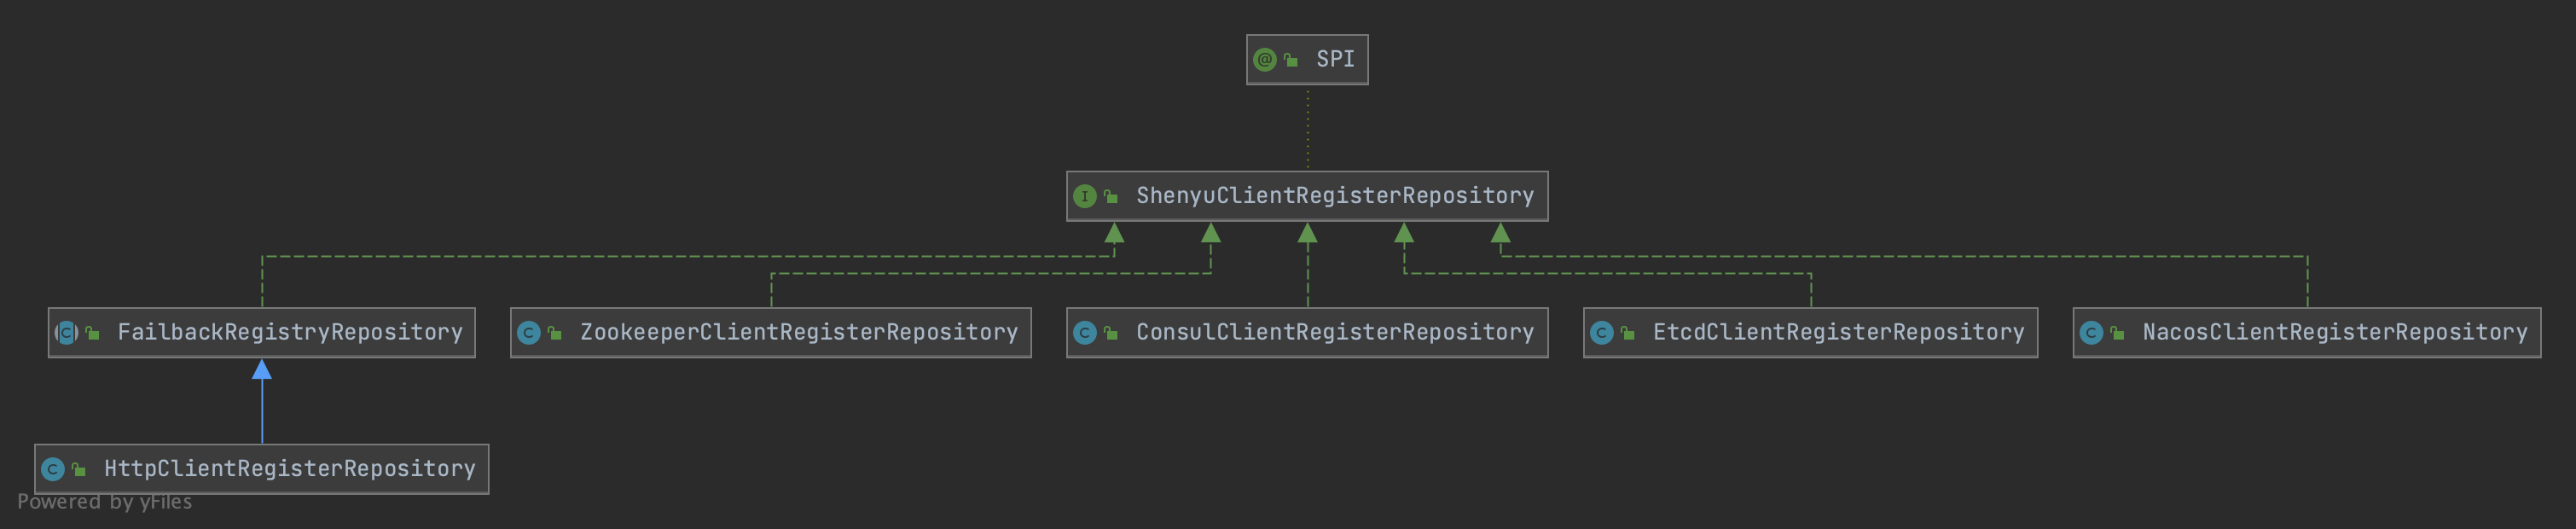Screen dimensions: 2576x529
Task: Click the green lock icon on SPI node
Action: pyautogui.click(x=1291, y=60)
